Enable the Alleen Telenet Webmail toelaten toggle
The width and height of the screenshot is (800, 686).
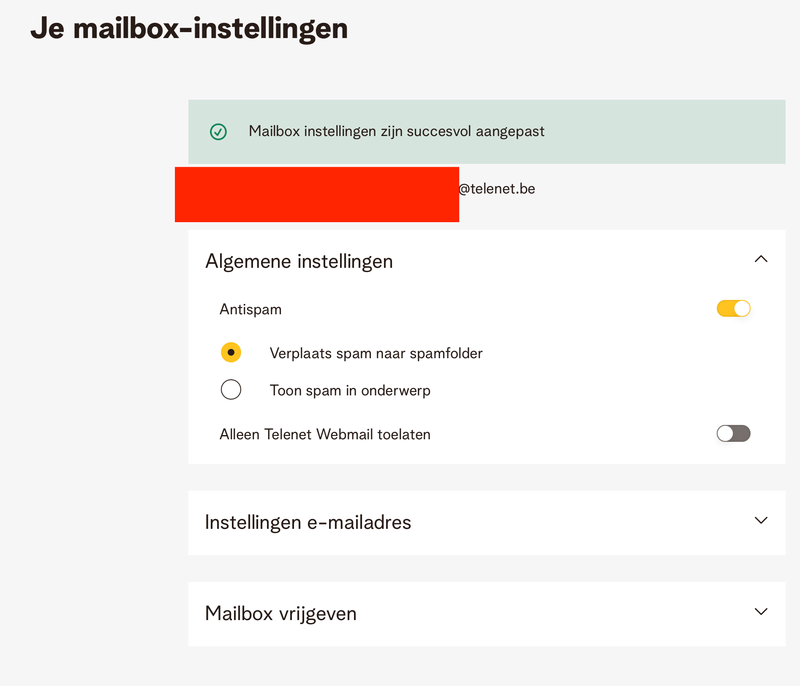coord(733,434)
